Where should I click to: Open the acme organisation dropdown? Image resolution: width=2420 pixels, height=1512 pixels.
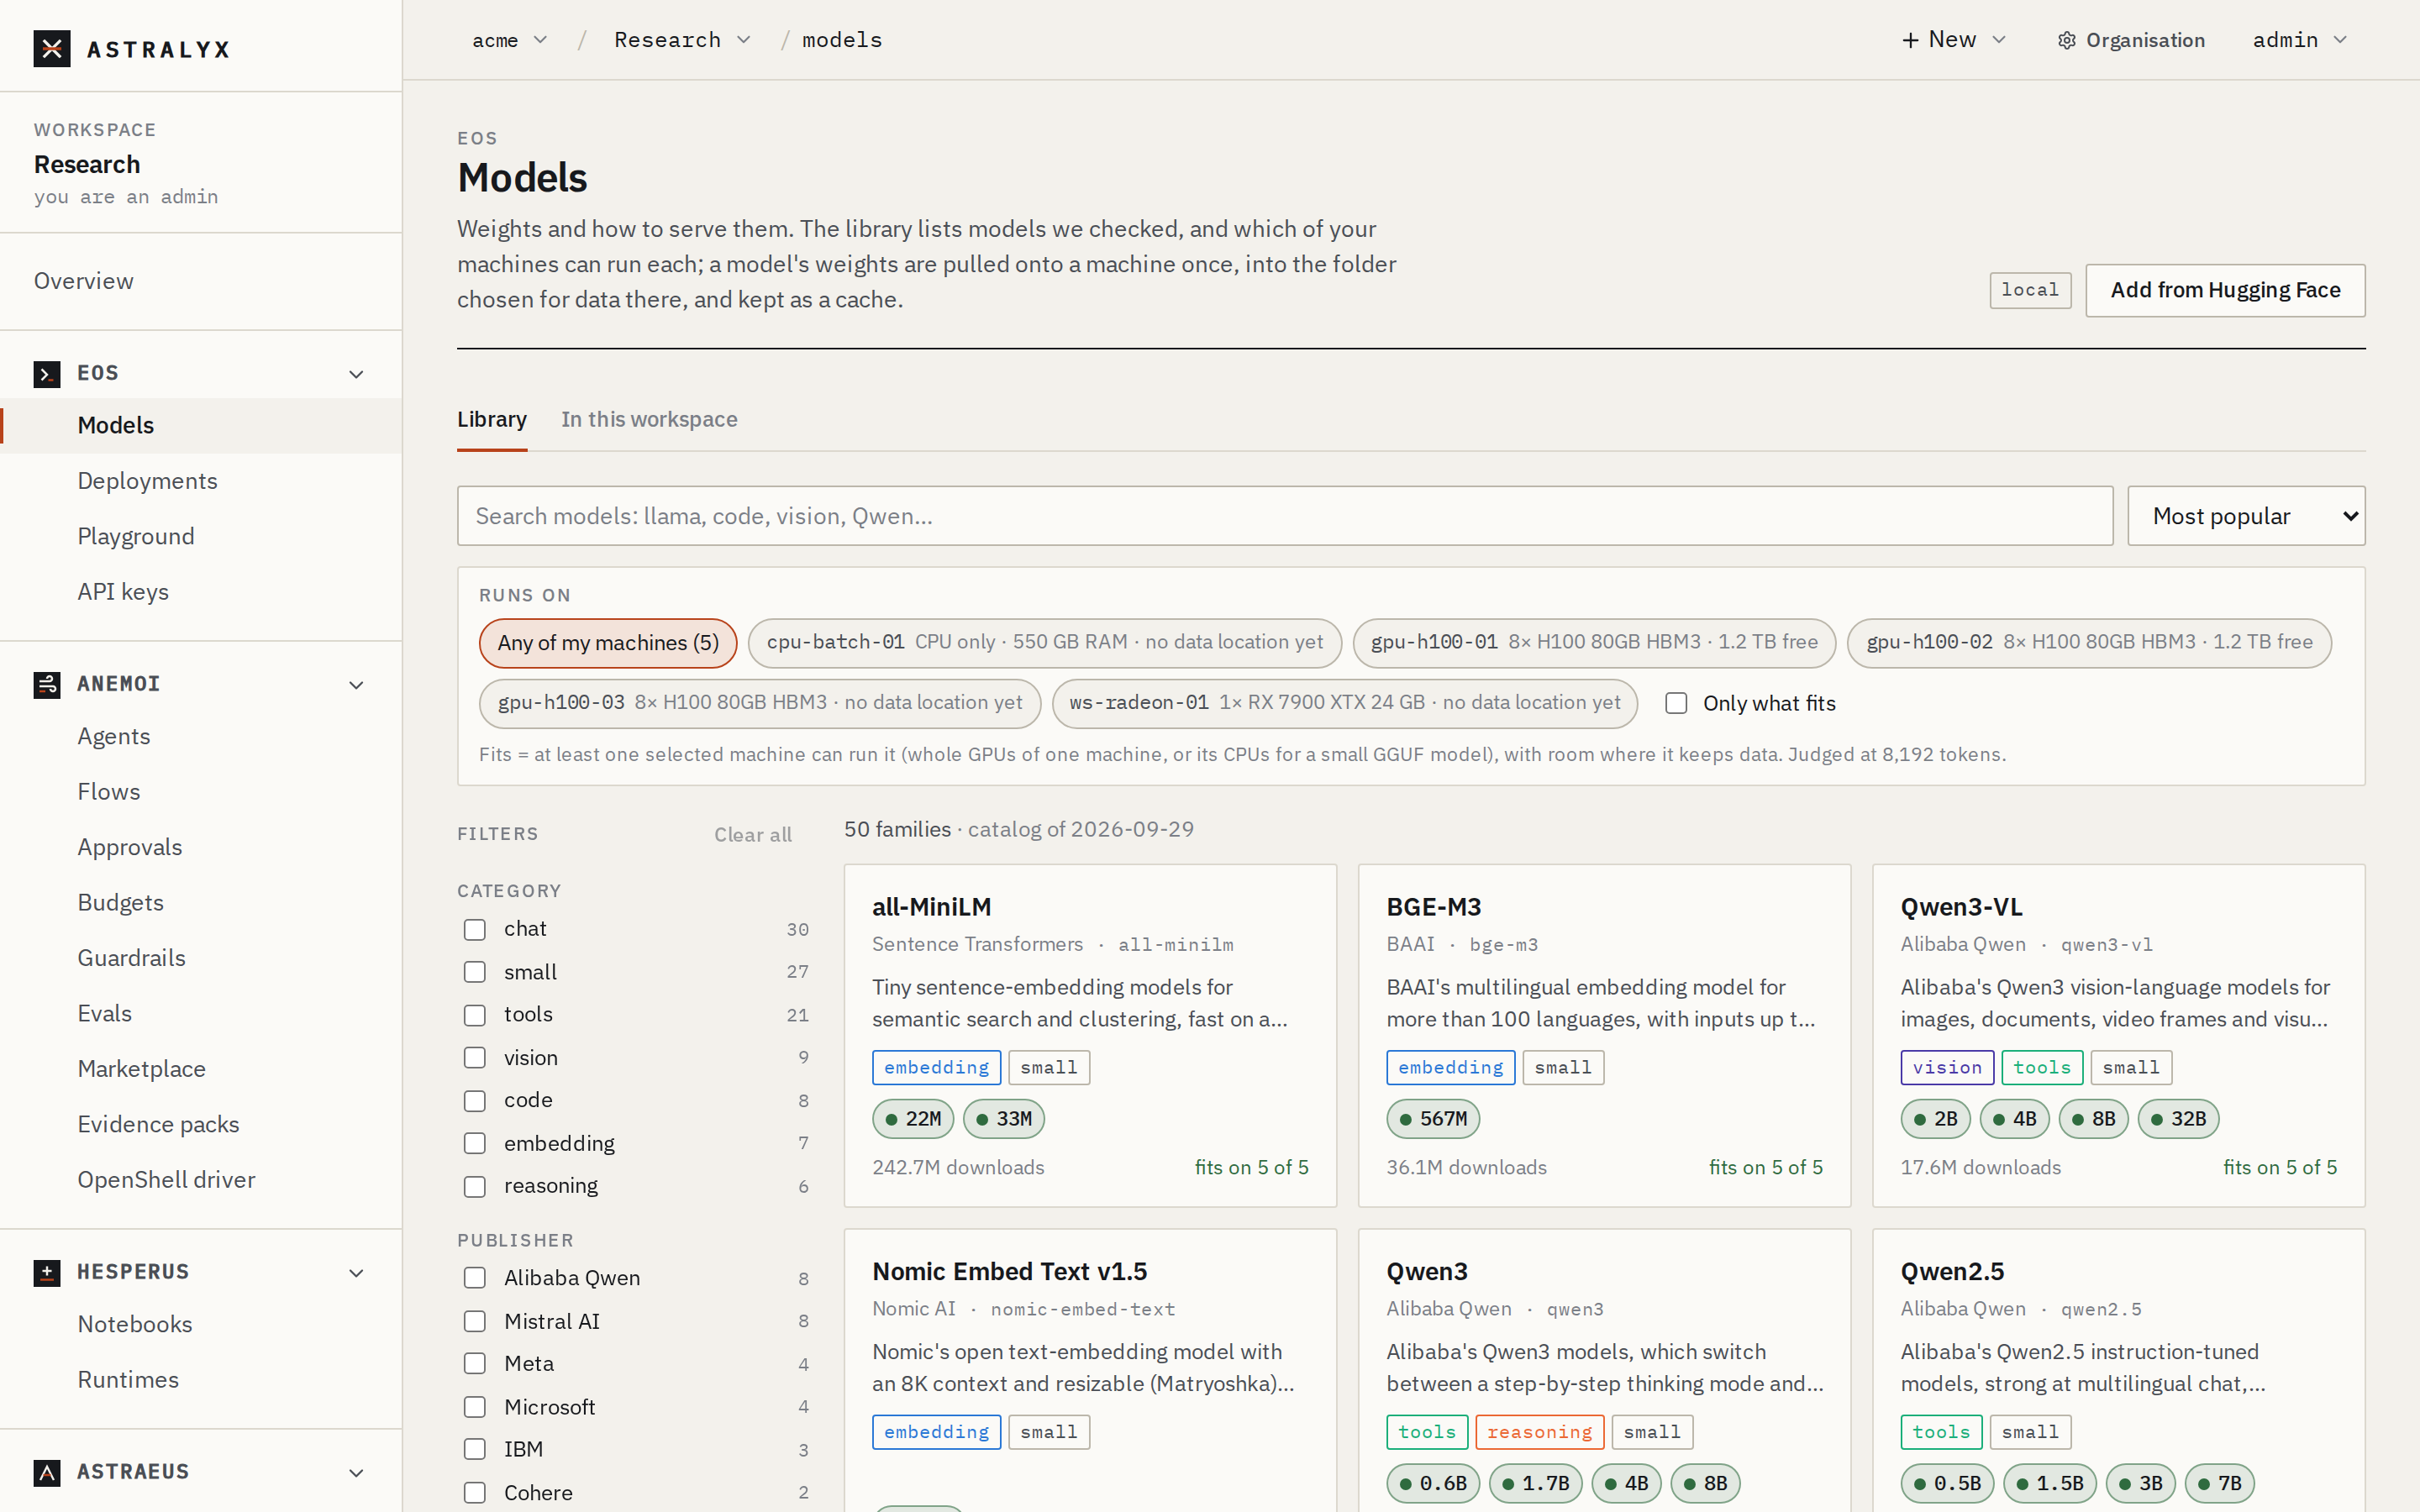click(510, 40)
